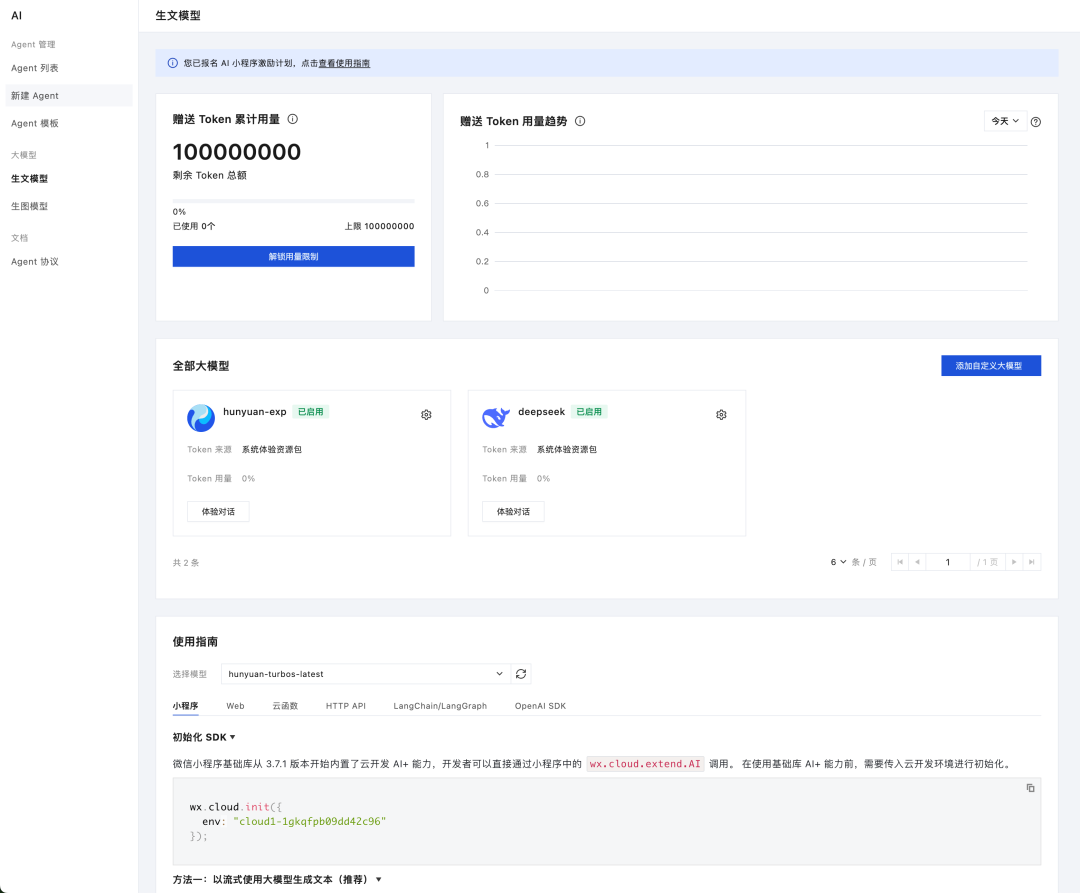Click the 全部大模型 section heading
Viewport: 1080px width, 893px height.
point(201,366)
